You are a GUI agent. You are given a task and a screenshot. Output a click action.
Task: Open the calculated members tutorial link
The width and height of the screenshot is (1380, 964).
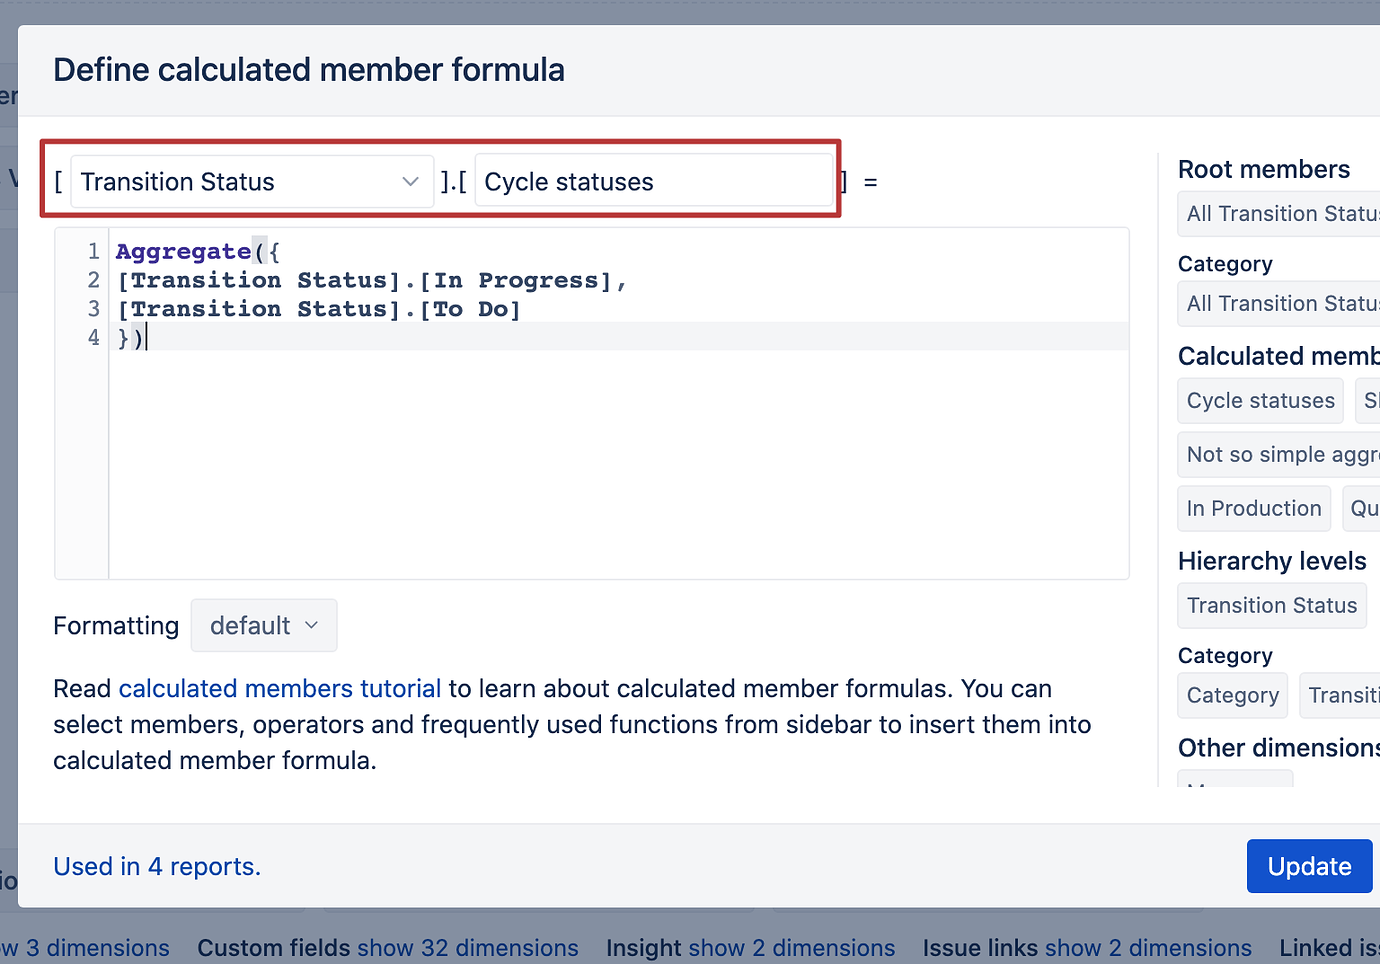pyautogui.click(x=280, y=688)
